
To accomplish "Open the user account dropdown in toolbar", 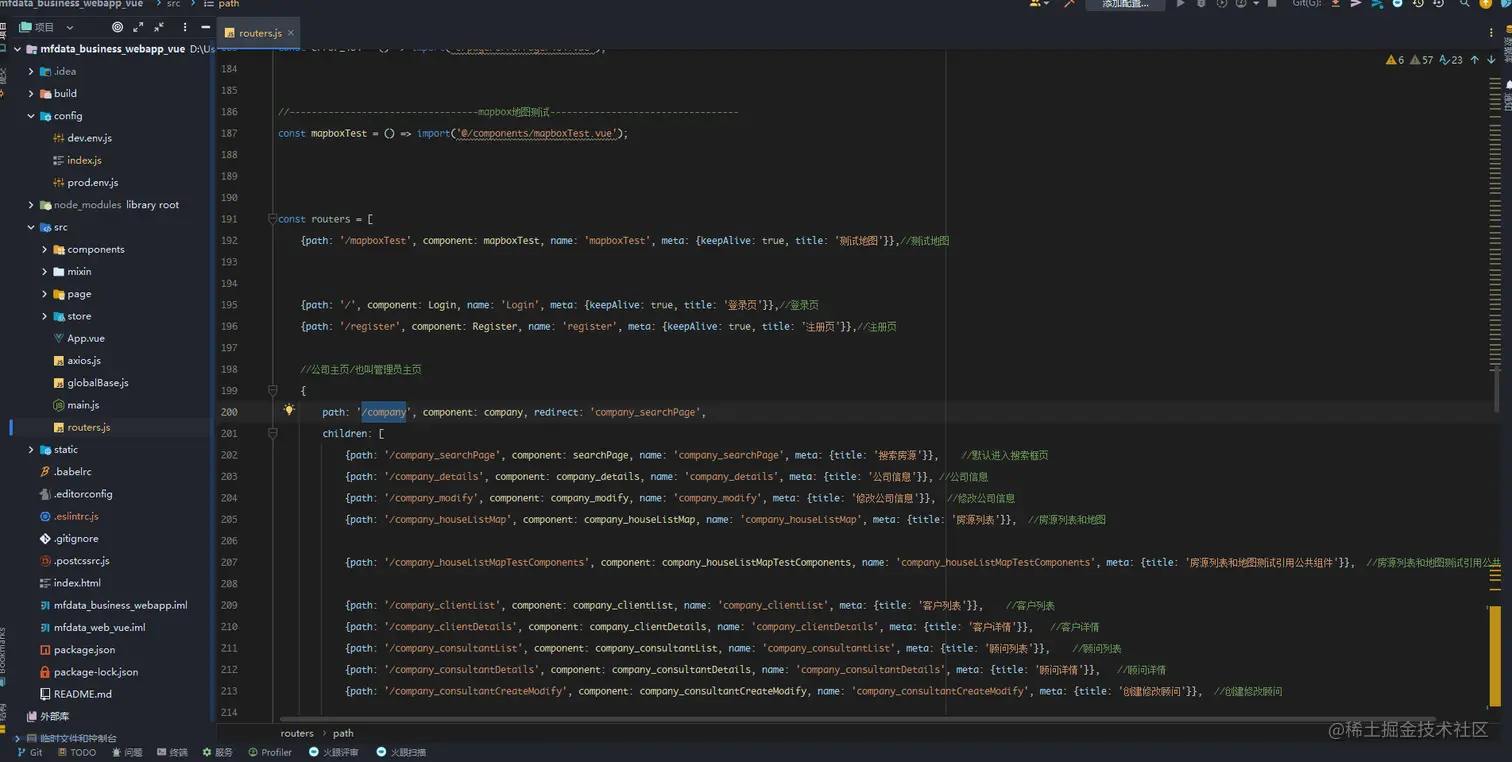I will 1040,4.
